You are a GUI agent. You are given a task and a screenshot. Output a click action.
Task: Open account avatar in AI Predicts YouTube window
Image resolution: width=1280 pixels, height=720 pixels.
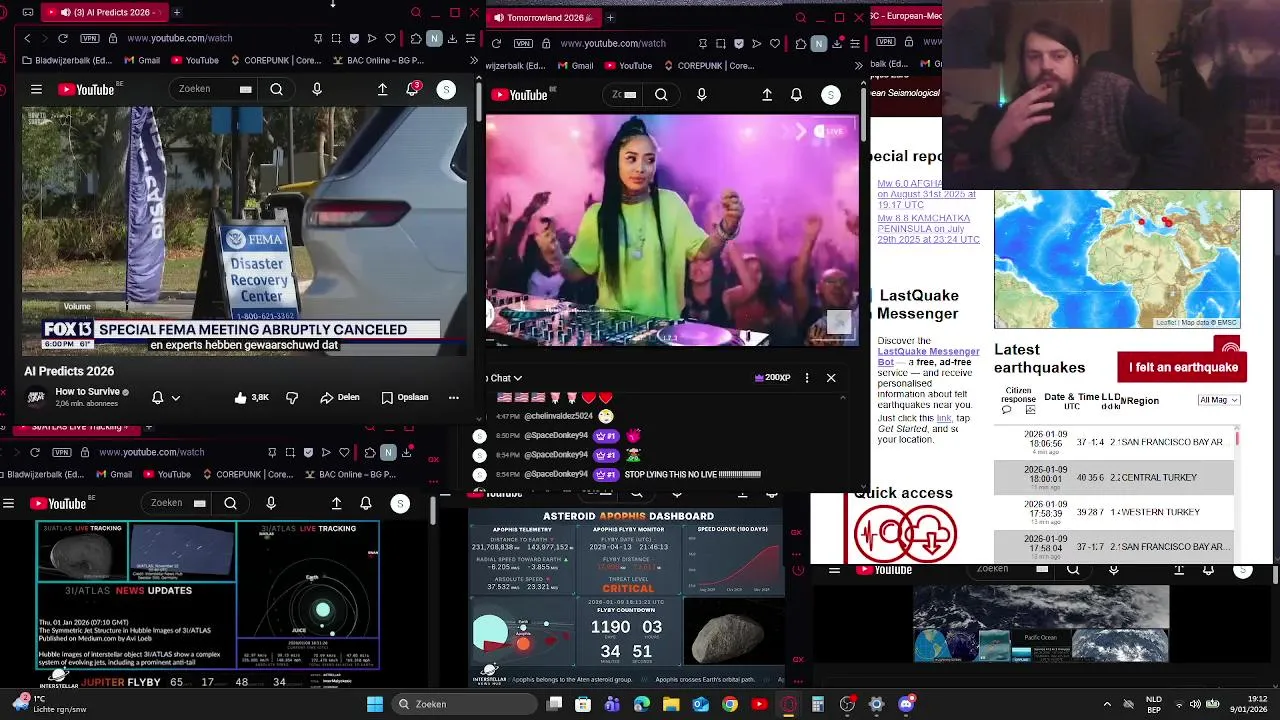click(446, 89)
